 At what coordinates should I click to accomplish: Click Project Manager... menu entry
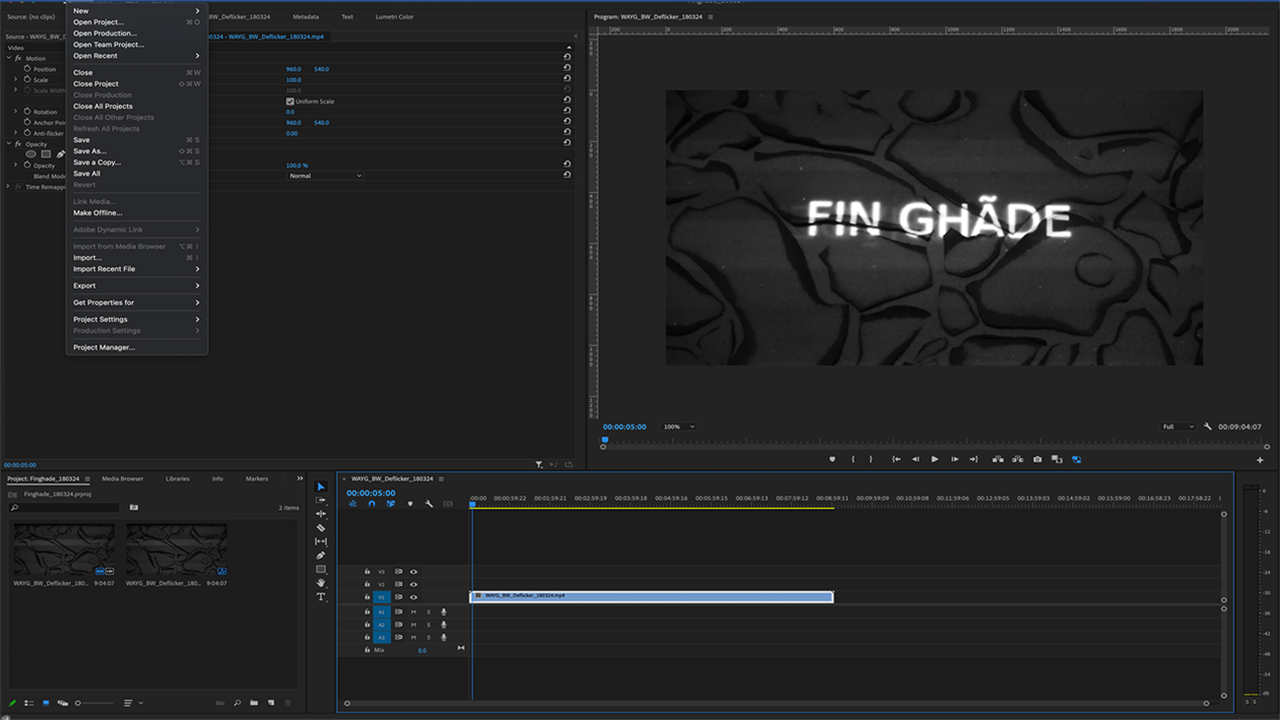click(x=103, y=347)
